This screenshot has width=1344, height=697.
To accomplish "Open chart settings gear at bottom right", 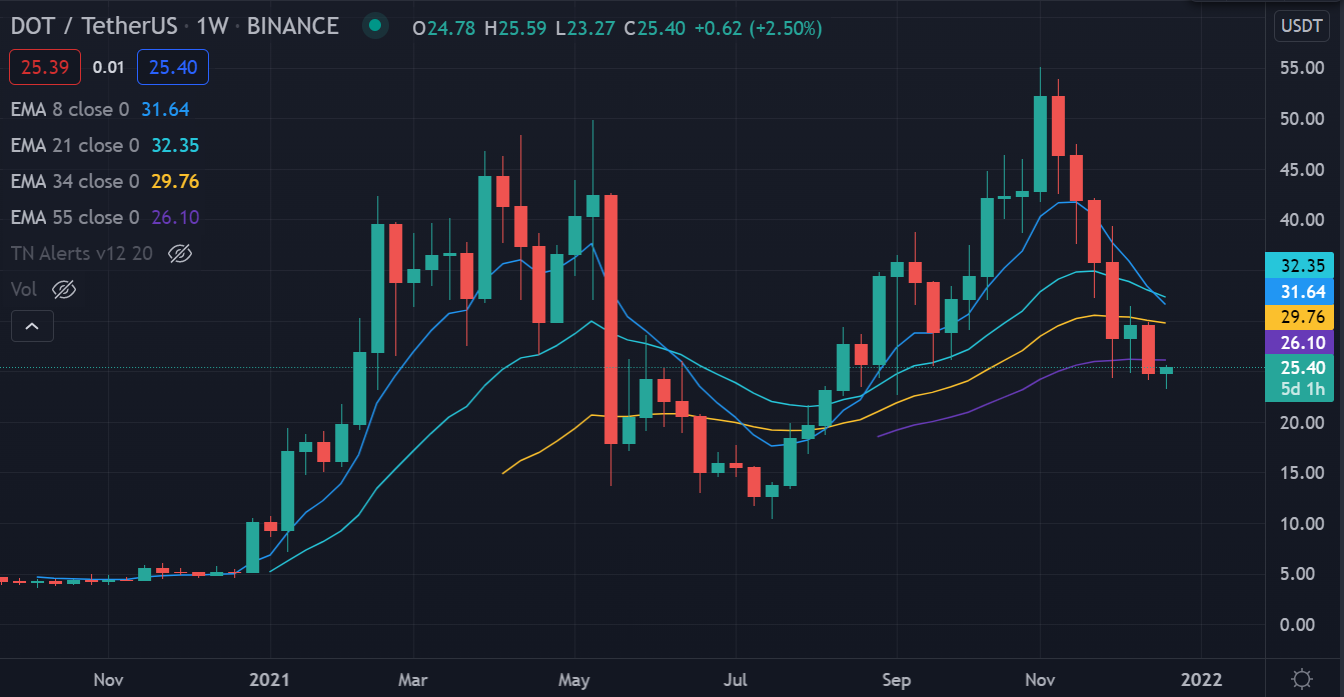I will click(x=1302, y=679).
